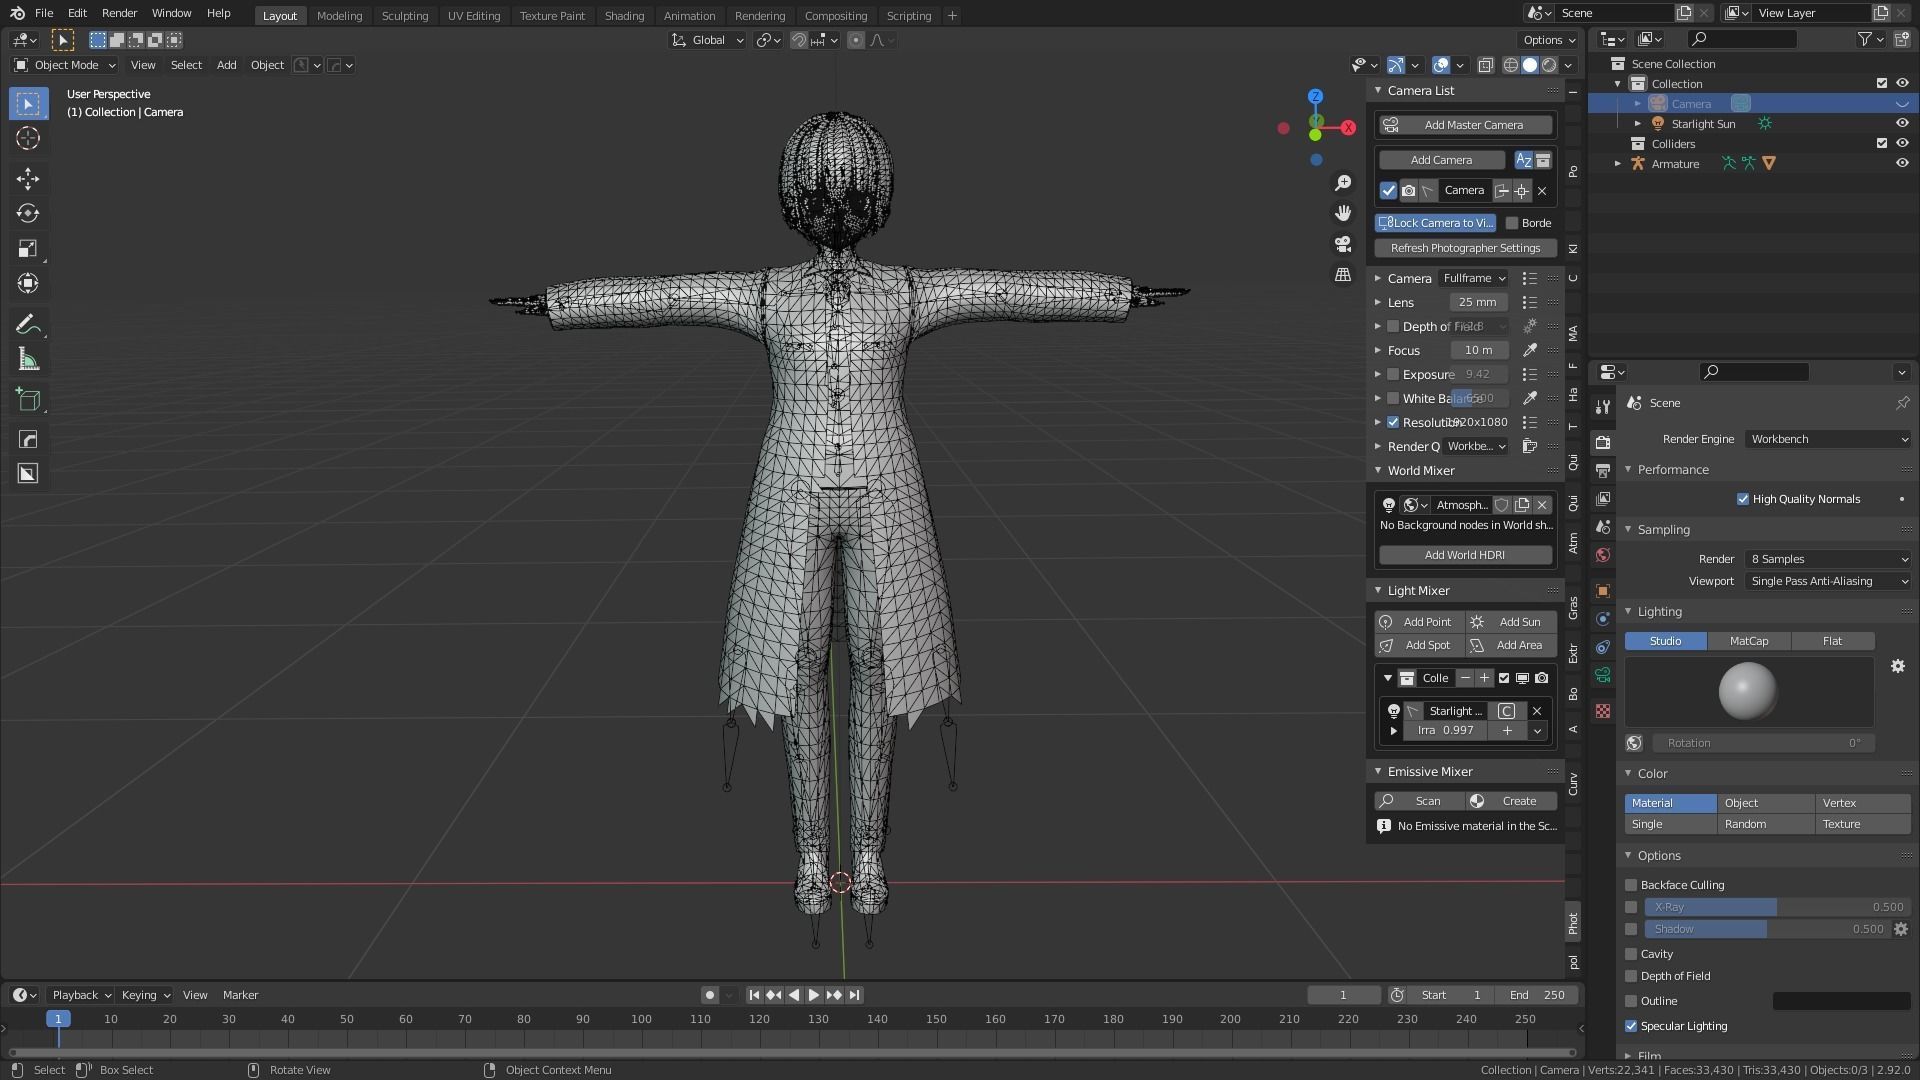The height and width of the screenshot is (1080, 1920).
Task: Select the Rotate tool
Action: pos(28,213)
